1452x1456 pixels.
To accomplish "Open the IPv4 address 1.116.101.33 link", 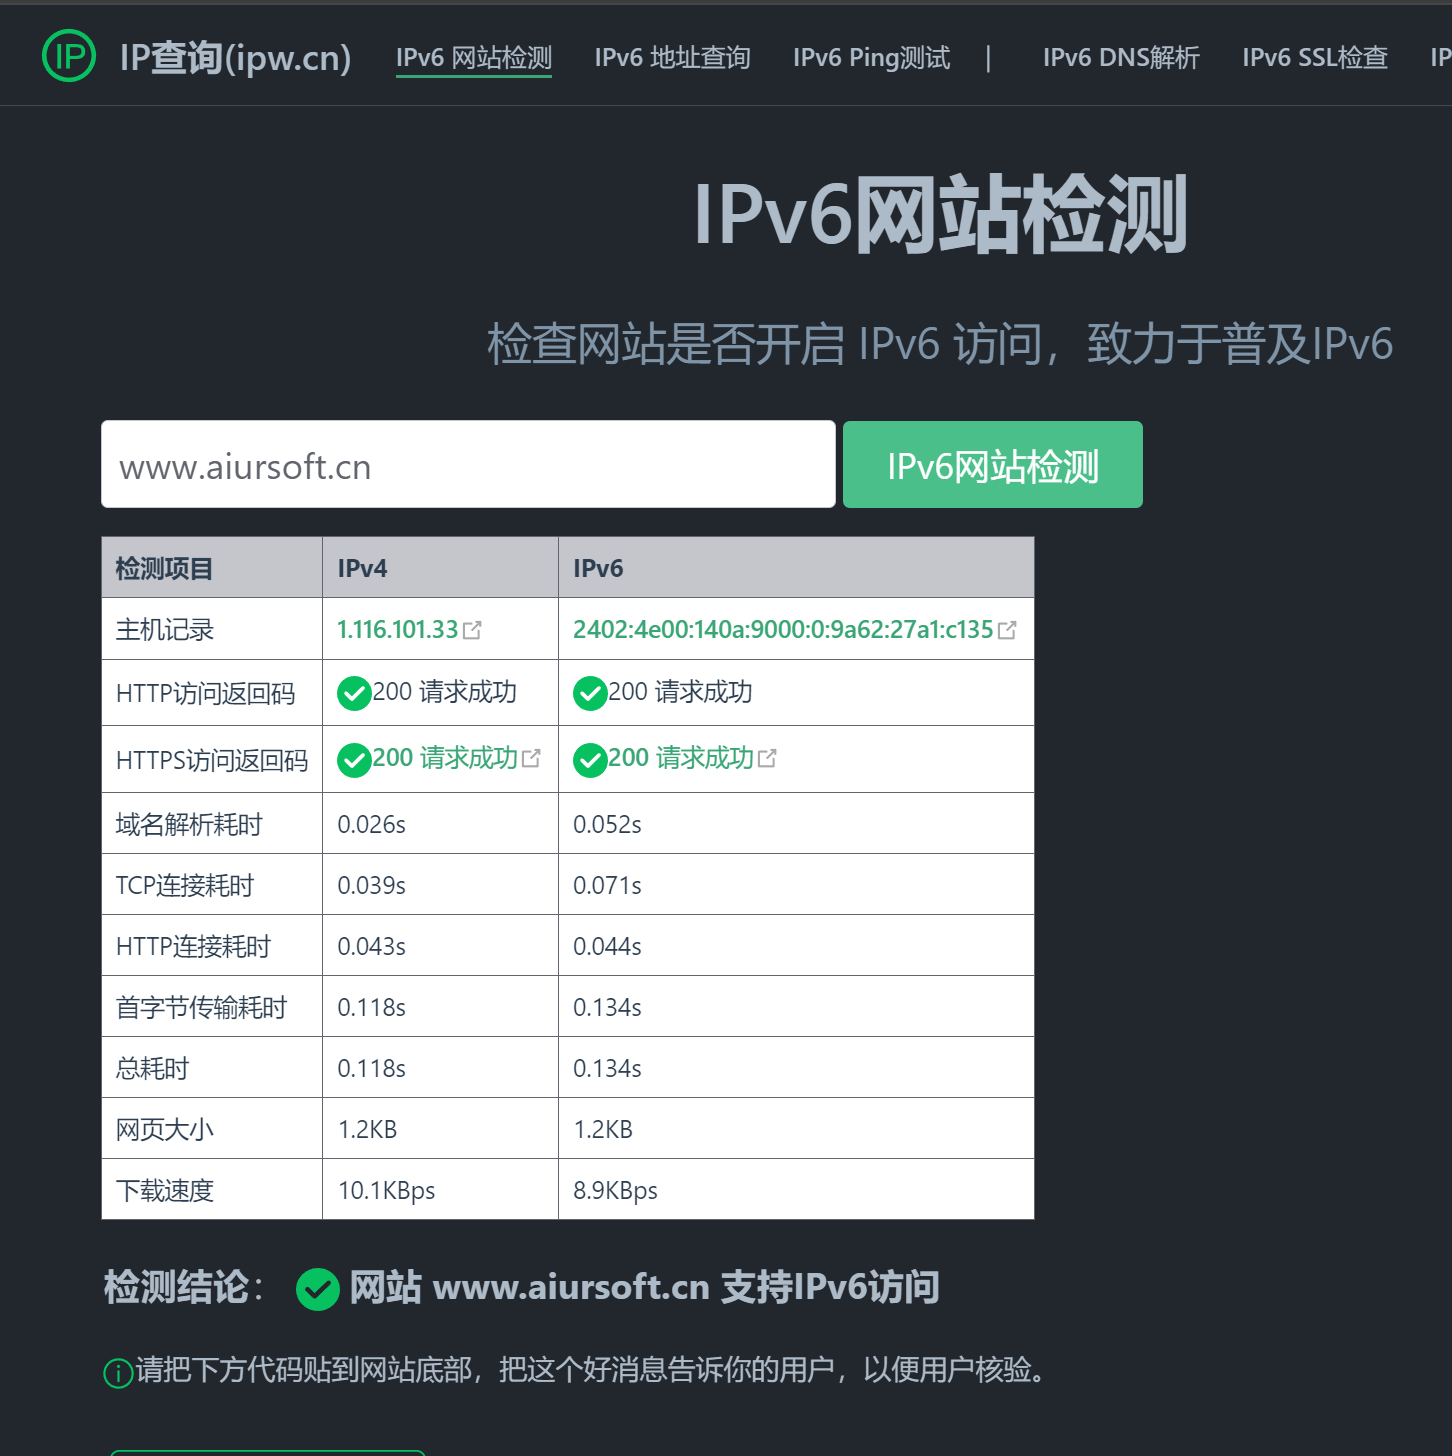I will point(397,630).
